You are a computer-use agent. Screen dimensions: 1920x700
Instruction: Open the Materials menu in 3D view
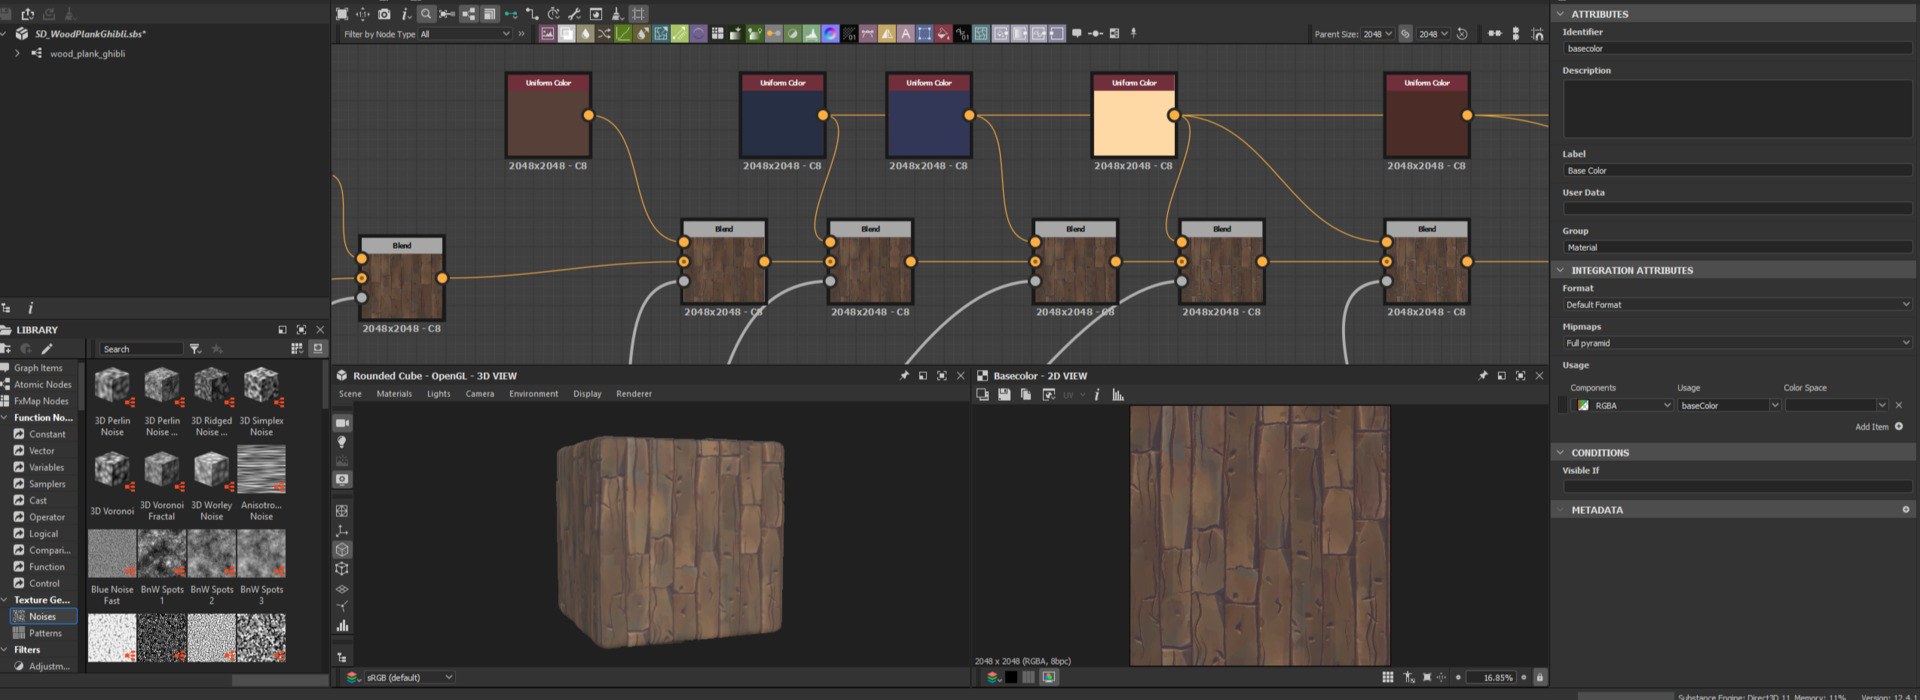394,394
